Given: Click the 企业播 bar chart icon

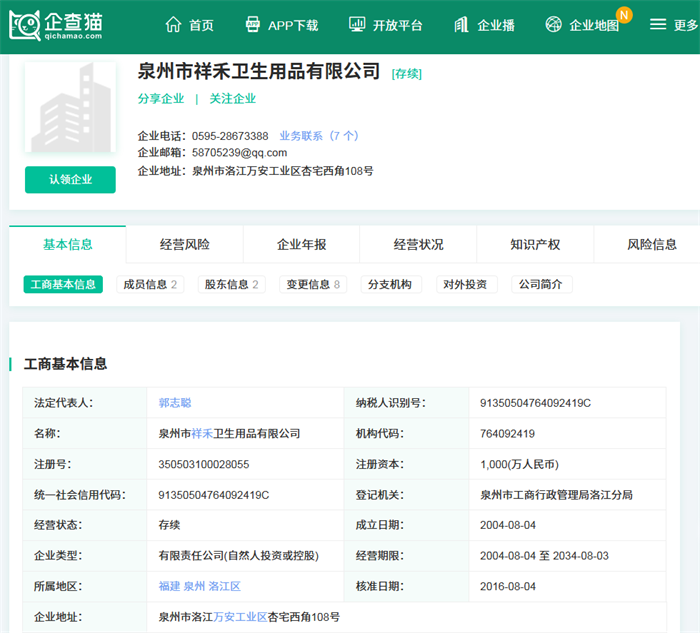Looking at the screenshot, I should (x=461, y=25).
